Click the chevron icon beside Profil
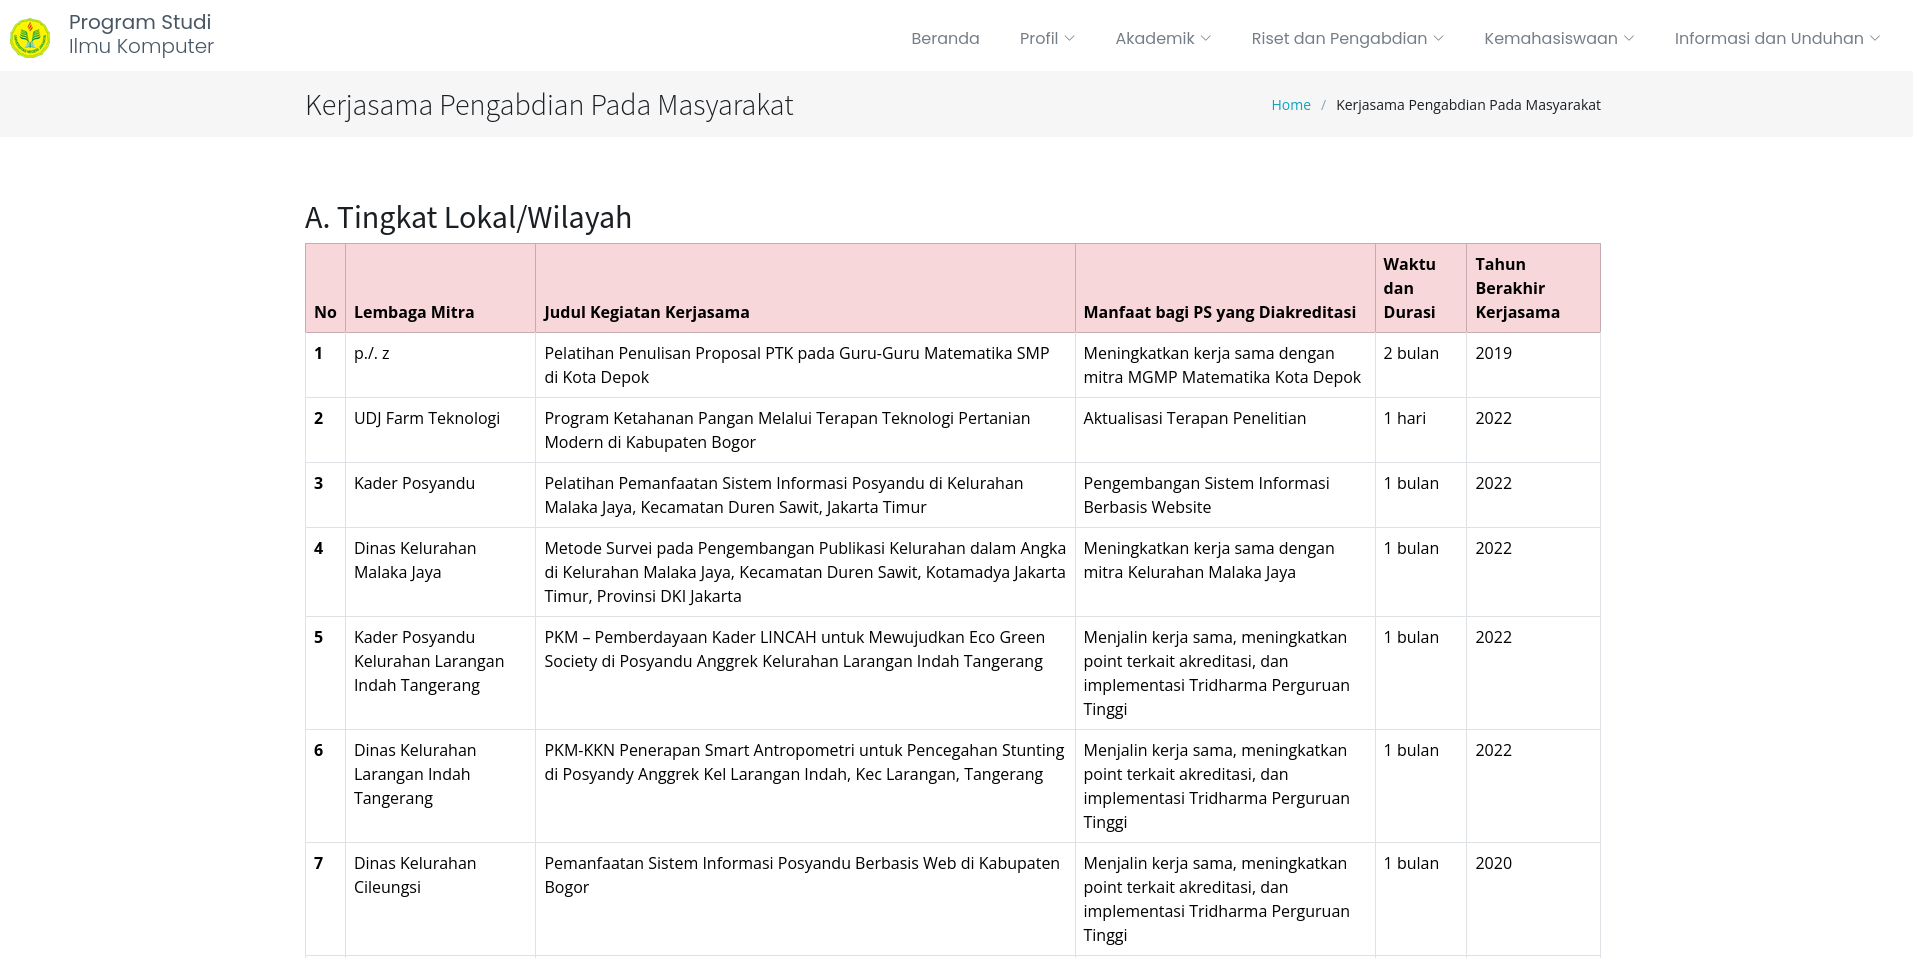Screen dimensions: 1913x958 [1070, 38]
